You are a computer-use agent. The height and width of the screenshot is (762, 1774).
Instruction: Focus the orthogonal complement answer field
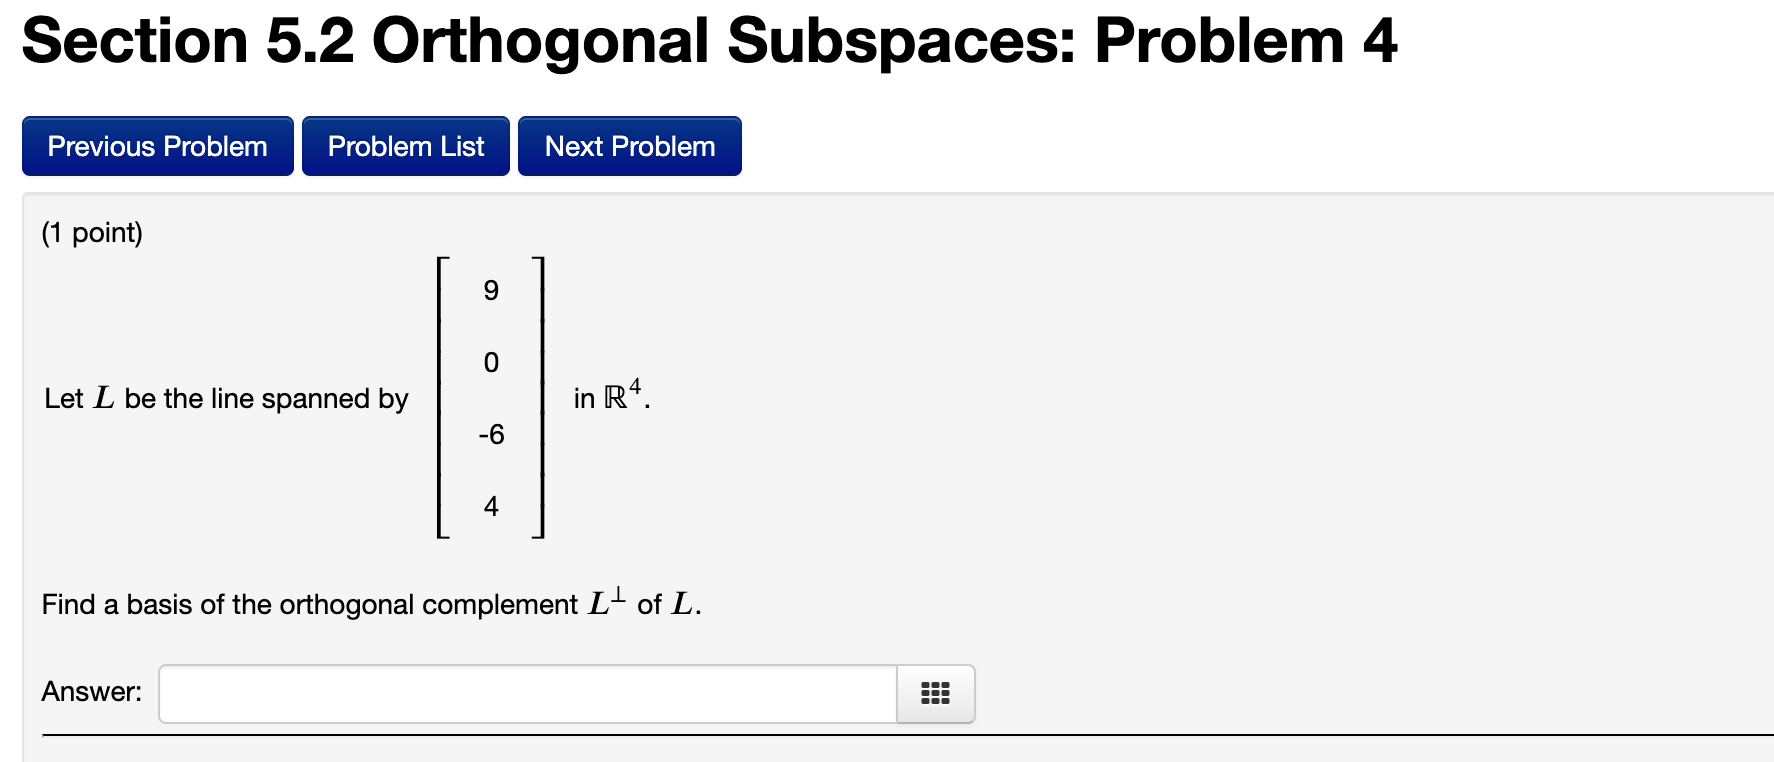(525, 692)
